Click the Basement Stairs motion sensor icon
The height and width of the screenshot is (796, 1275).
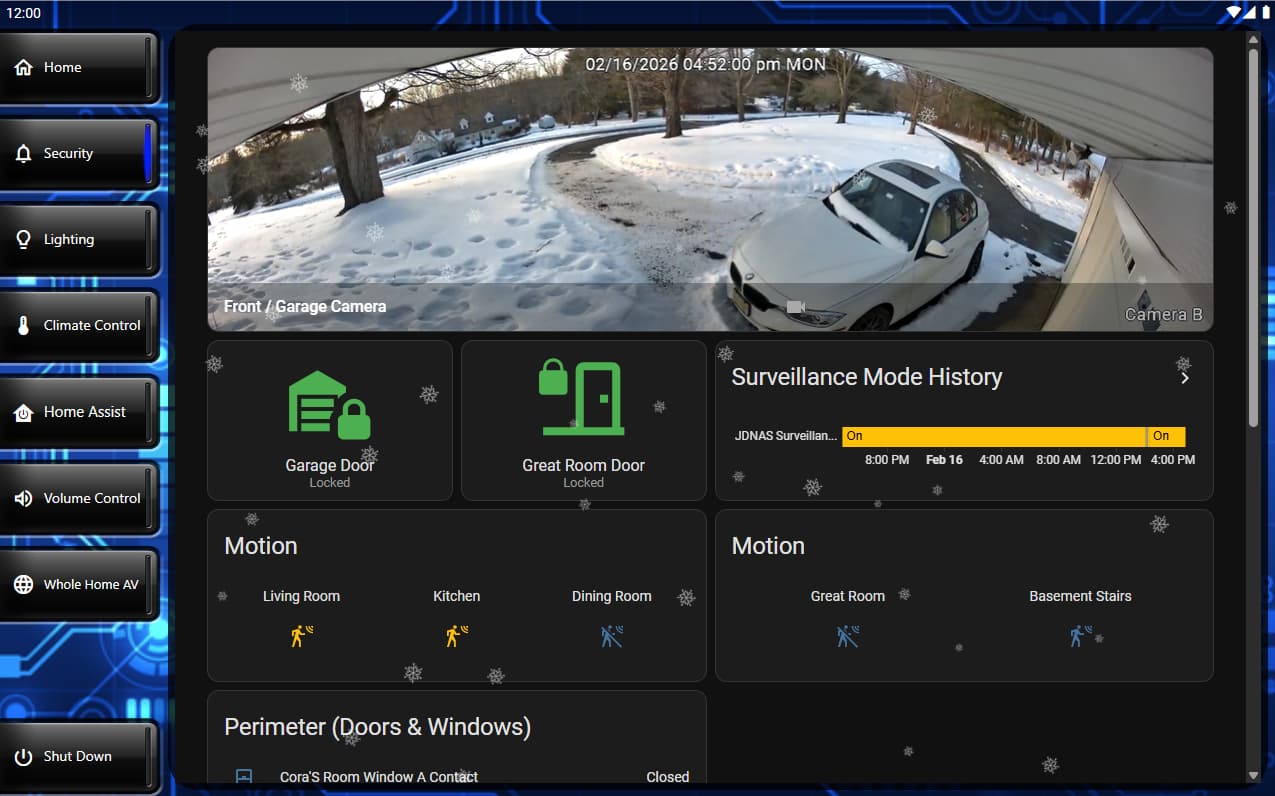[x=1080, y=636]
